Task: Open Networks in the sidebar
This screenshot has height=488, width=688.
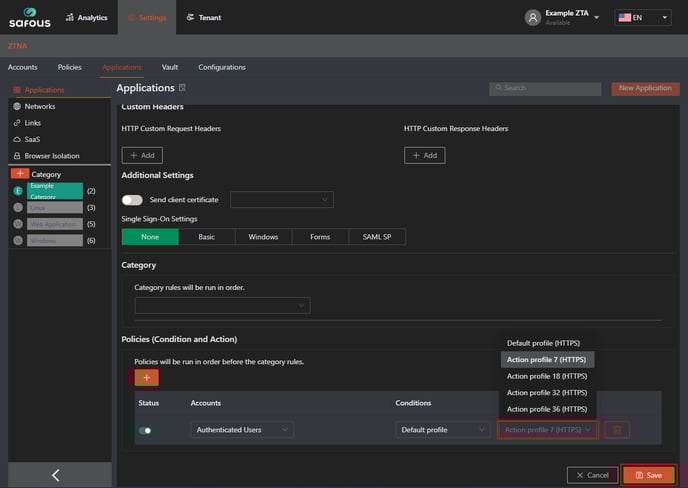Action: pos(40,106)
